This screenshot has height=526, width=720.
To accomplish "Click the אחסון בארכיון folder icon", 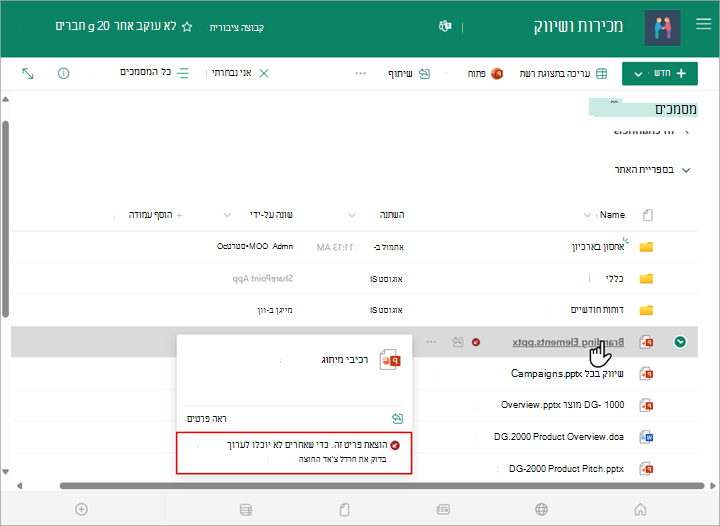I will point(647,247).
